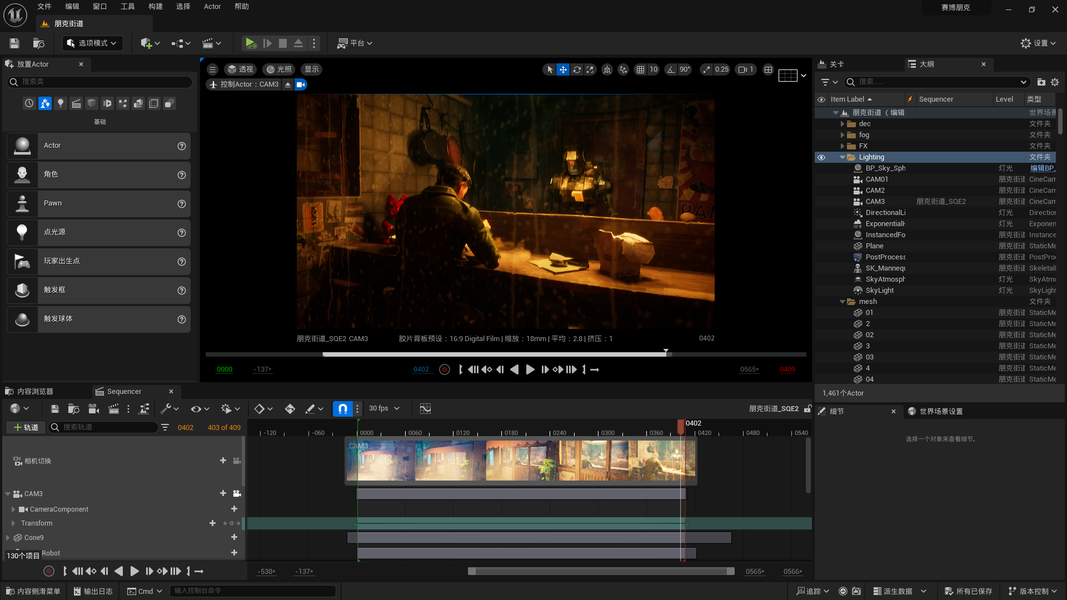The image size is (1067, 600).
Task: Toggle visibility eye of Lighting folder
Action: coord(821,157)
